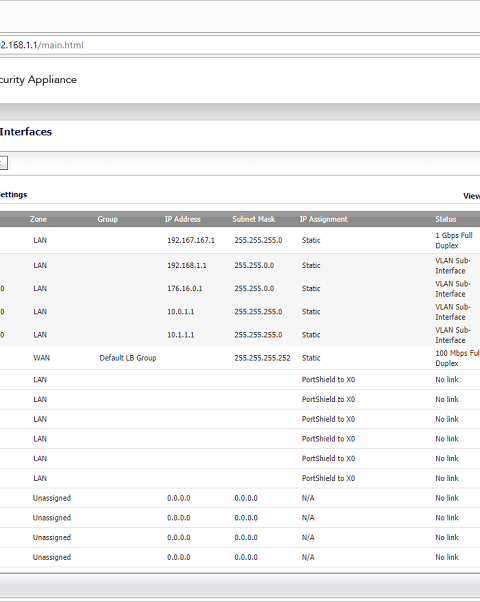Screen dimensions: 480x602
Task: Select the row with IP 192.168.1.1
Action: [x=240, y=265]
